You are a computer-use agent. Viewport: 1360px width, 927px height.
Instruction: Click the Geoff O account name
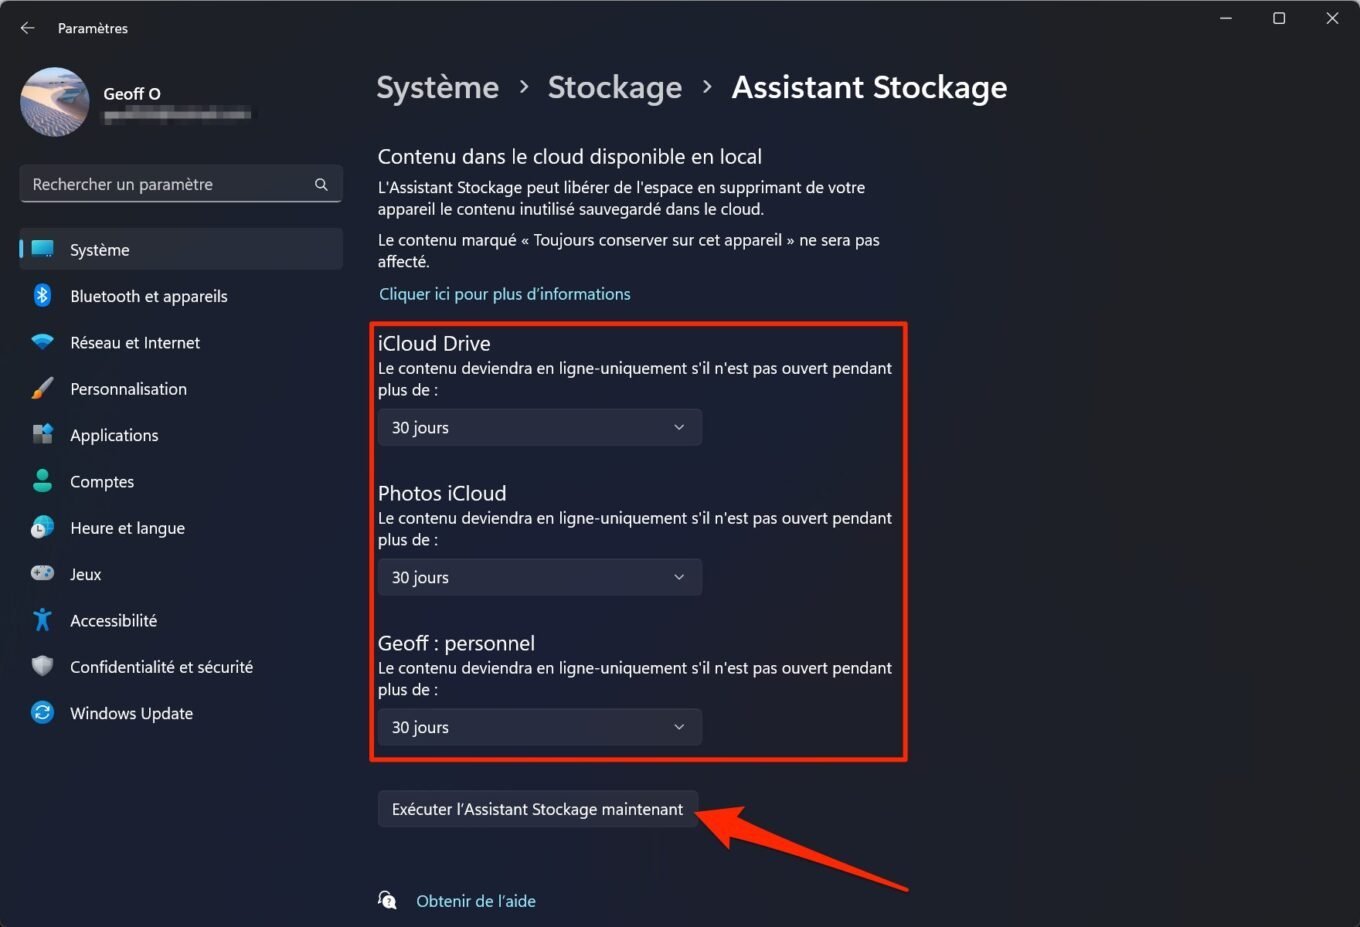[x=132, y=93]
